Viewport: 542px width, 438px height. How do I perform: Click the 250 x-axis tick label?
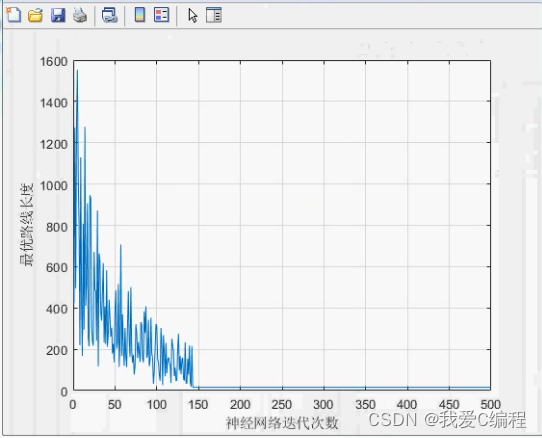[282, 404]
